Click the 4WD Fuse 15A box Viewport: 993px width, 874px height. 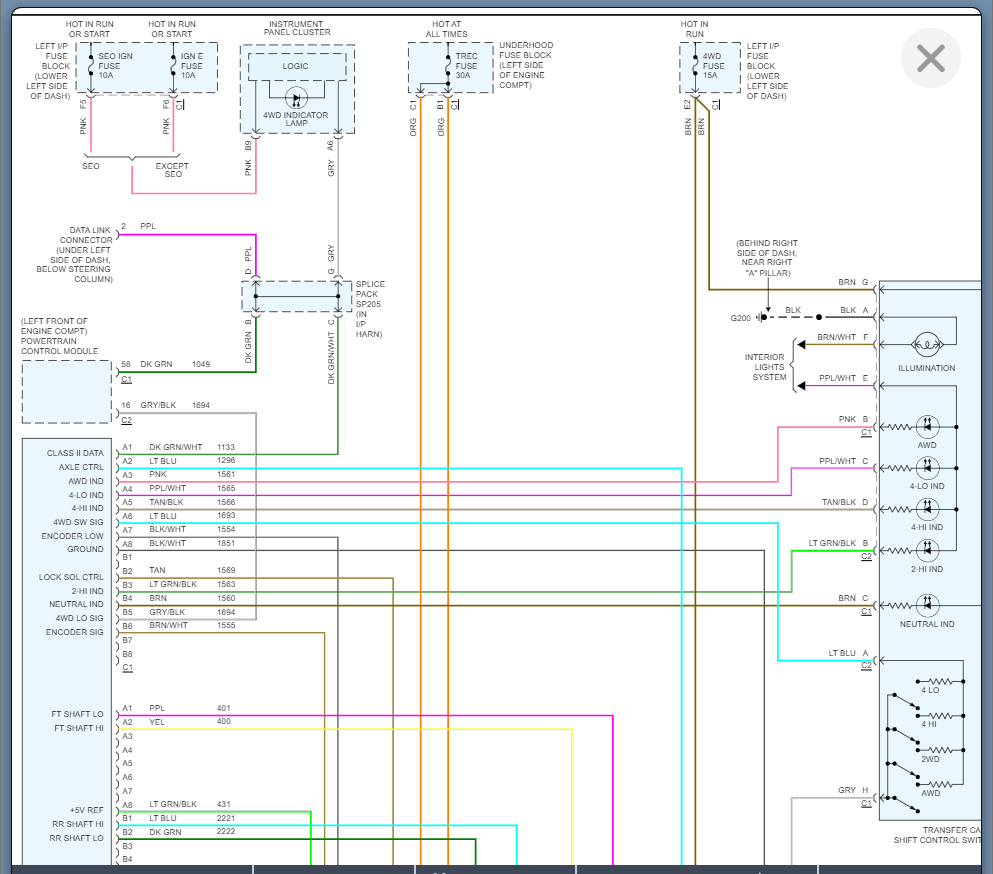[709, 68]
